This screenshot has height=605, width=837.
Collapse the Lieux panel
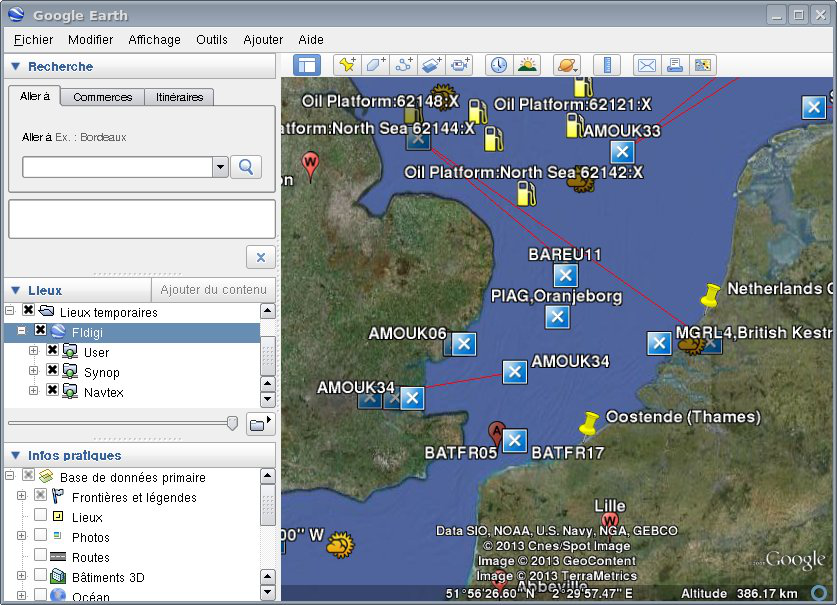[15, 290]
